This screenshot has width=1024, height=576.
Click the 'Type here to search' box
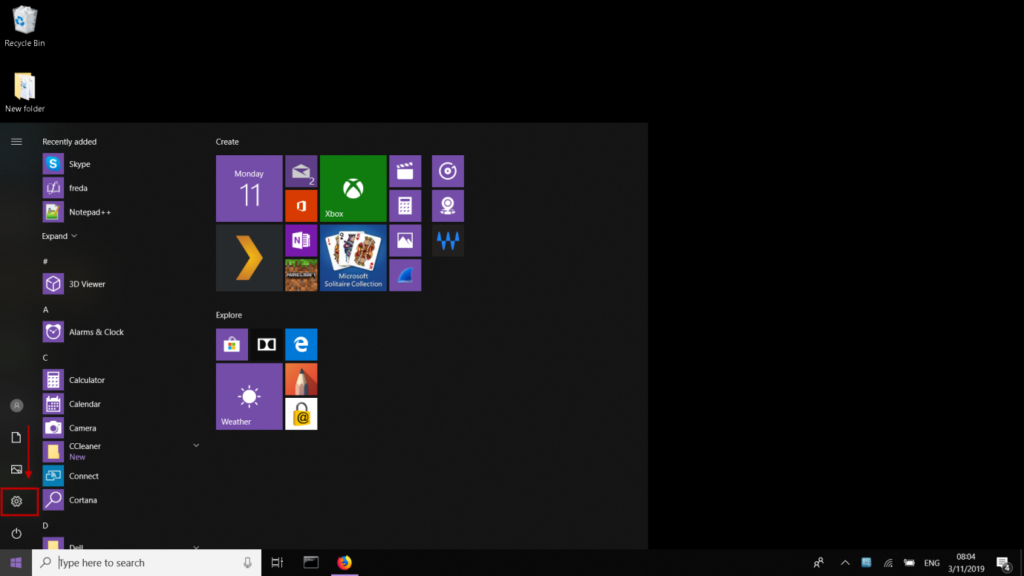146,562
